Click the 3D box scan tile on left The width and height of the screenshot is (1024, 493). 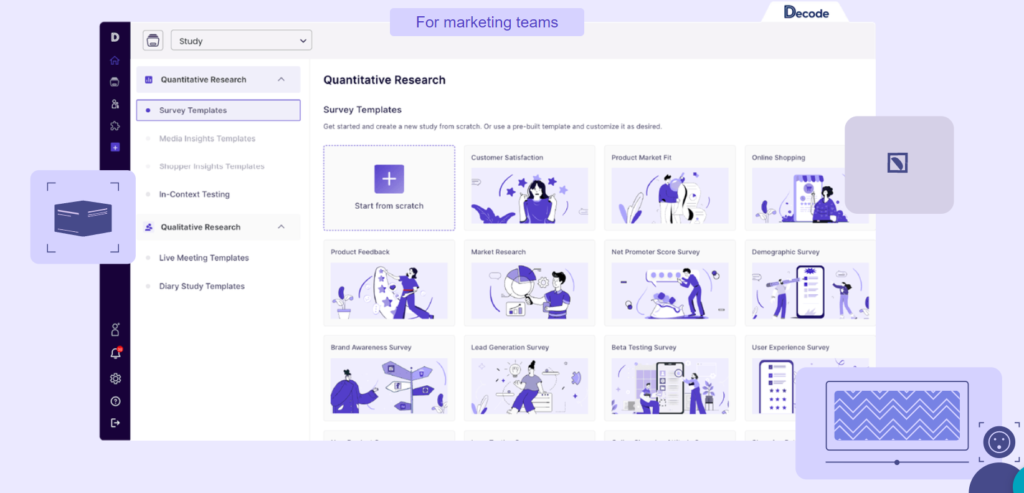point(83,217)
